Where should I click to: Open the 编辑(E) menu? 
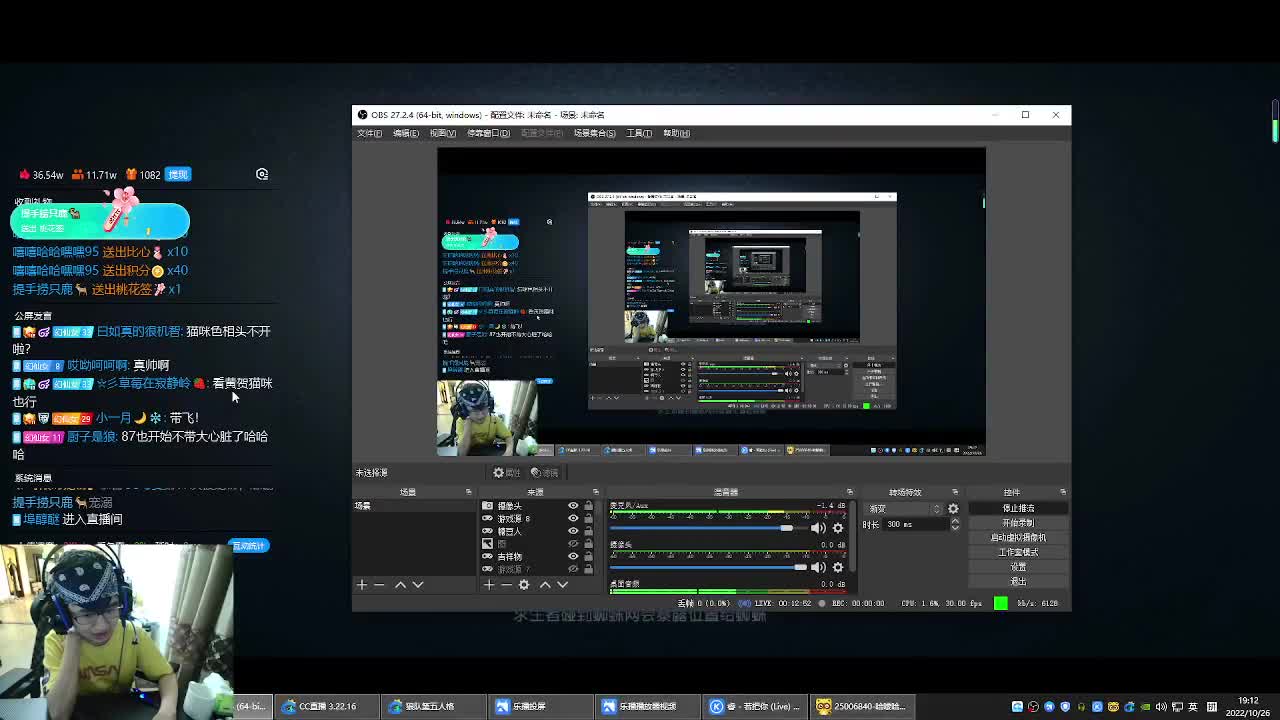(405, 133)
